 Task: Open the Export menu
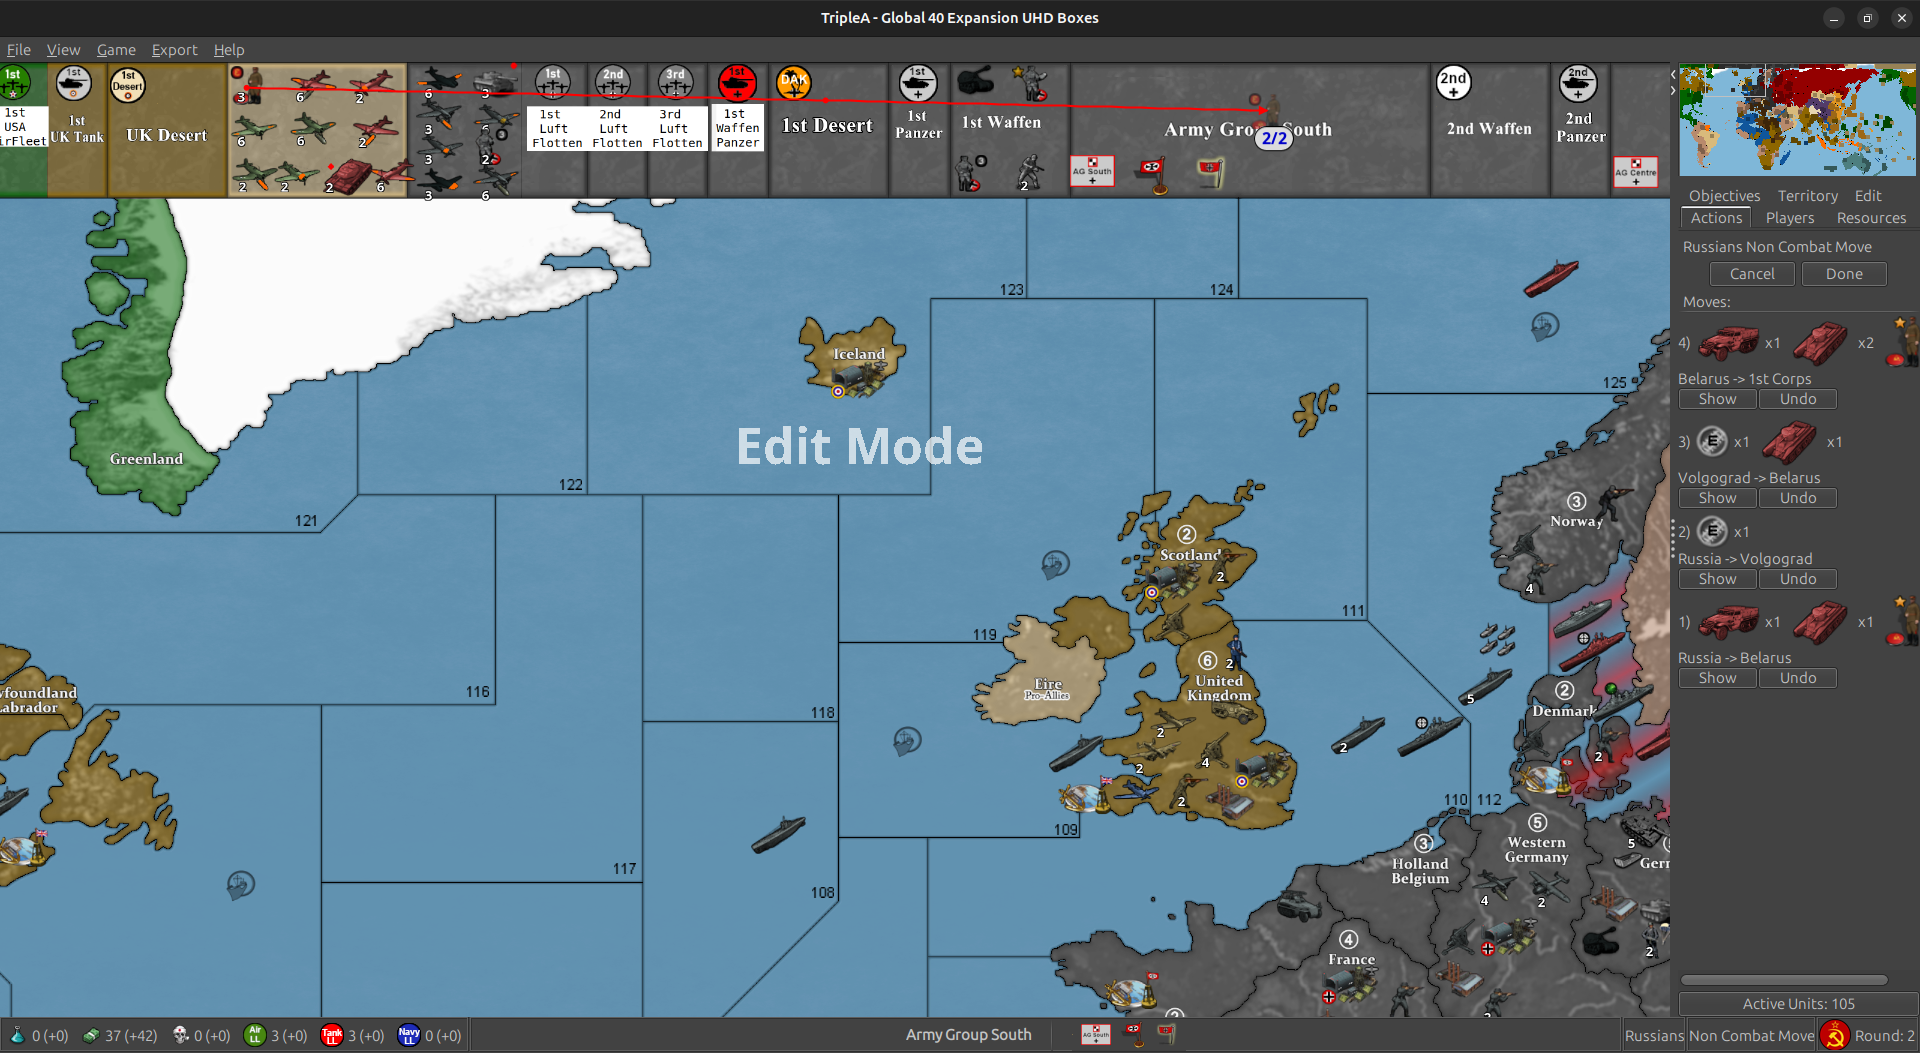pos(174,50)
